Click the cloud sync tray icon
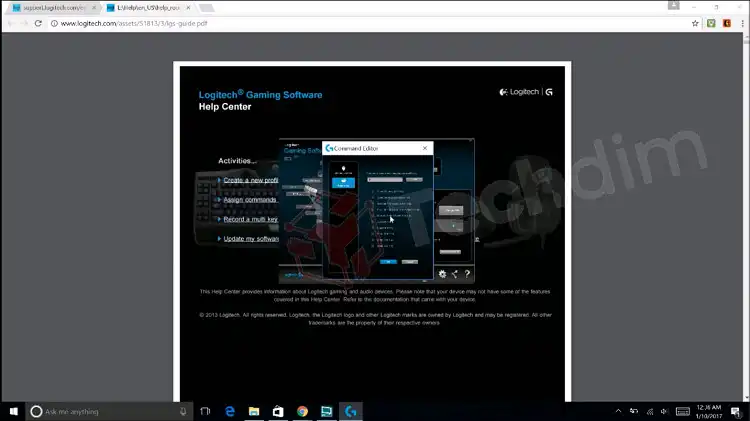The image size is (750, 421). coord(634,411)
